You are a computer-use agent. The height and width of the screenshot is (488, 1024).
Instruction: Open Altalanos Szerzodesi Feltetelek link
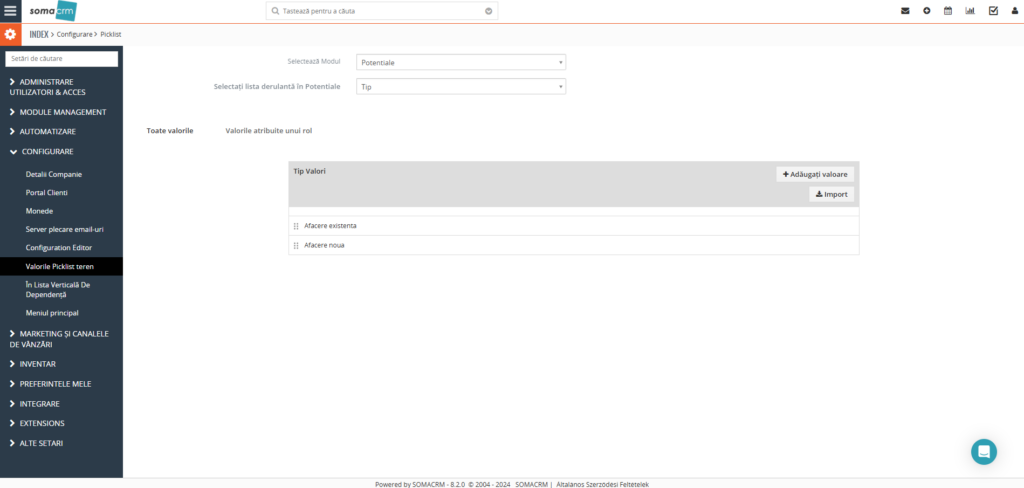coord(602,484)
